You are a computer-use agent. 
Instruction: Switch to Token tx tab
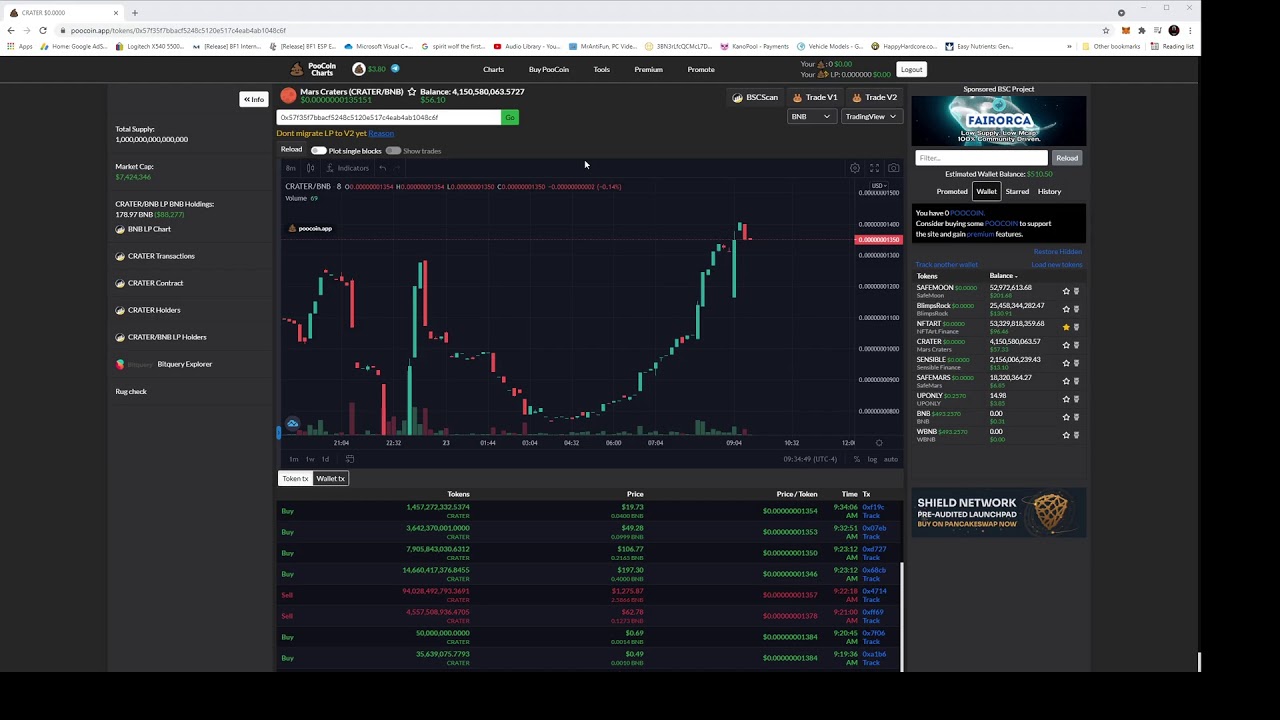tap(295, 479)
